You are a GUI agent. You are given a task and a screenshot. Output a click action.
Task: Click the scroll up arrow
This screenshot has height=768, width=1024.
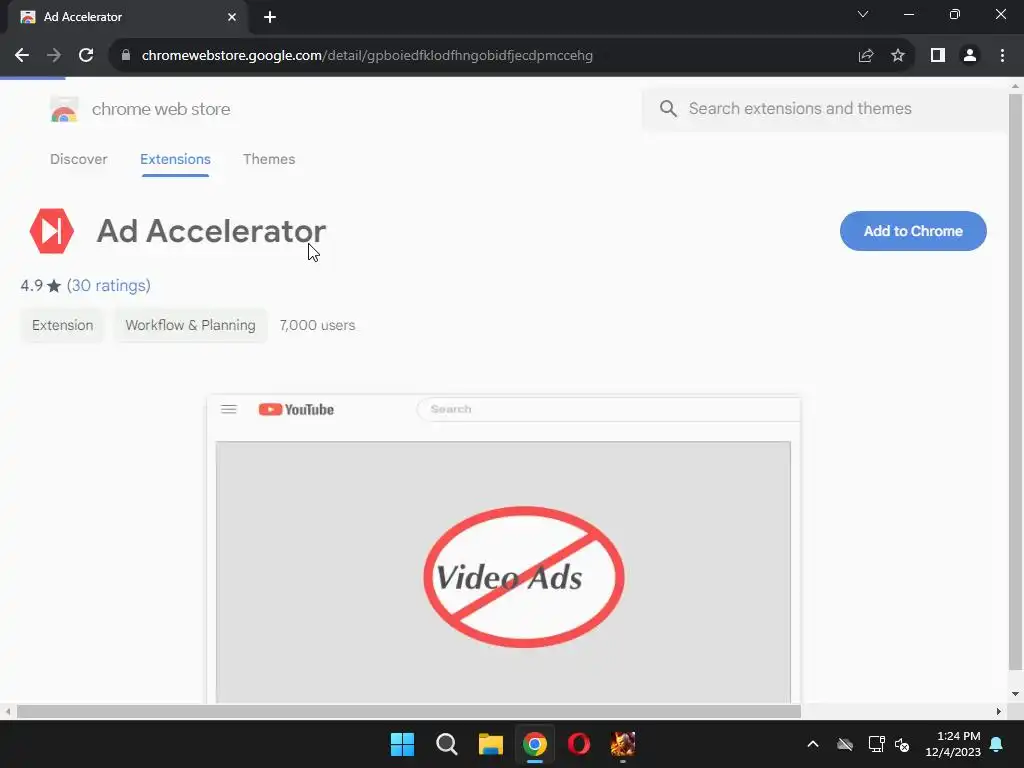[x=1016, y=86]
